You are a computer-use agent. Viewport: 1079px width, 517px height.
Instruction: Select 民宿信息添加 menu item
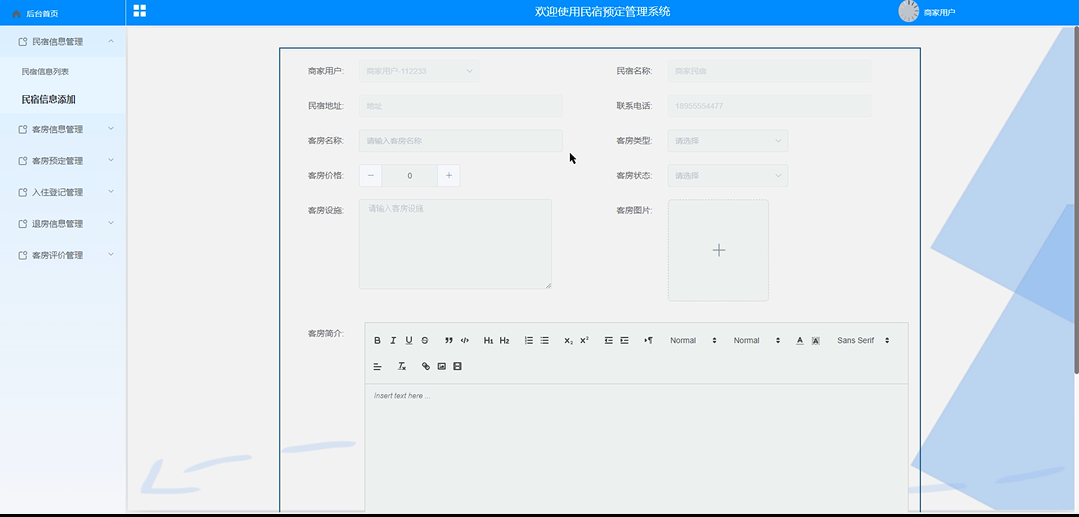click(48, 100)
